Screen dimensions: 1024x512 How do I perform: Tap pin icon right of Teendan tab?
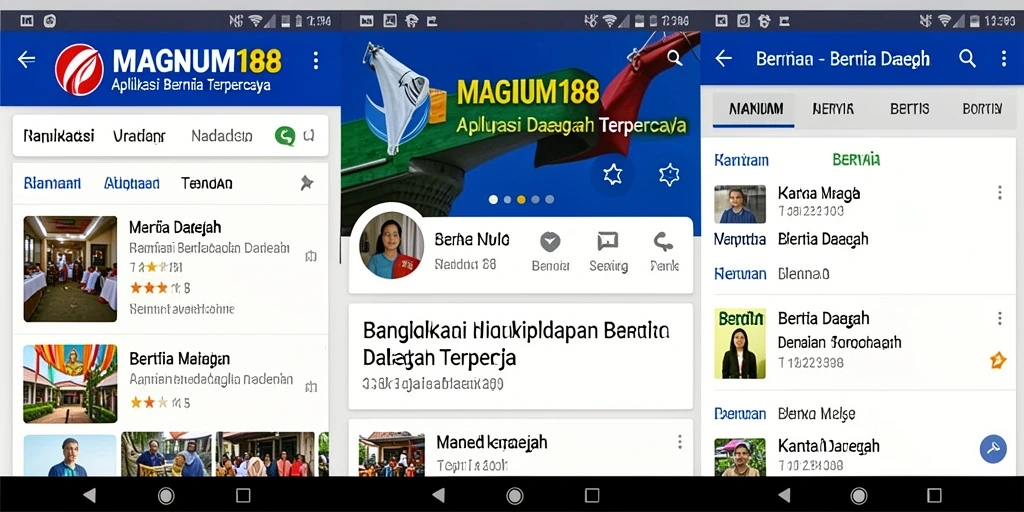306,183
